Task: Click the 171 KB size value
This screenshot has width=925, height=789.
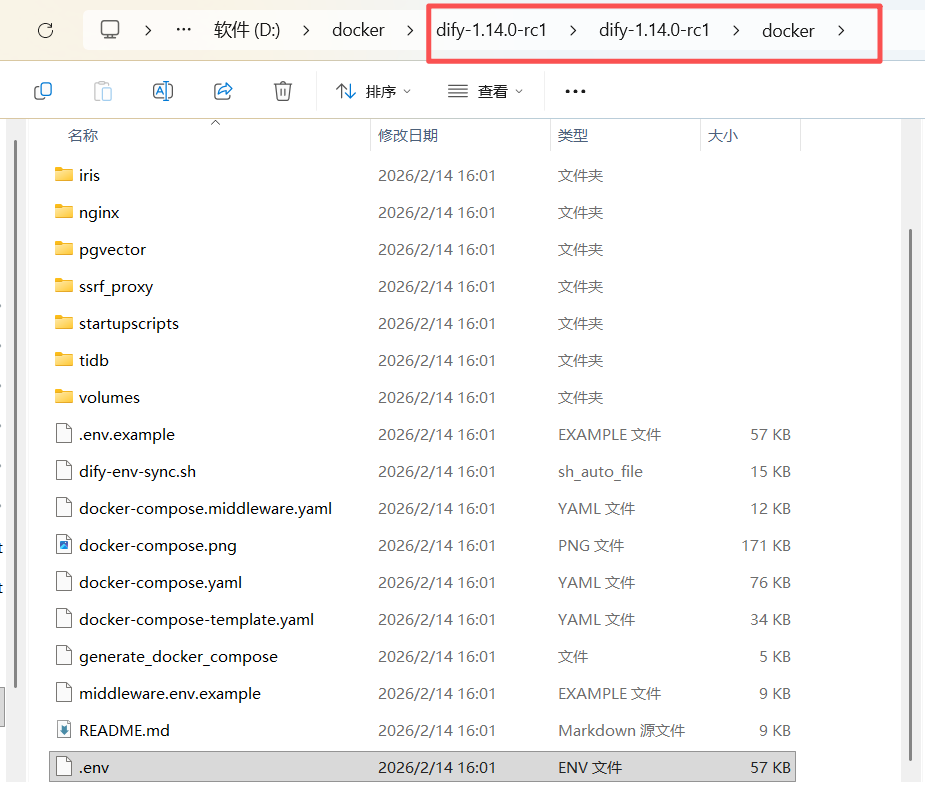Action: pyautogui.click(x=766, y=545)
